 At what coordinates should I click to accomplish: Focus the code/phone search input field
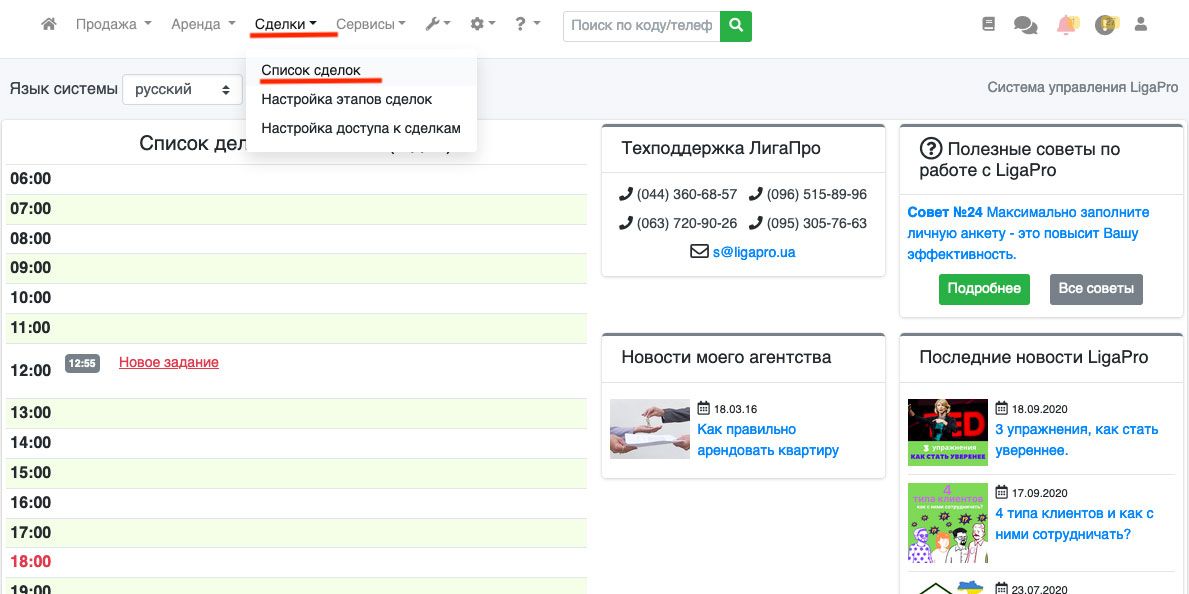pyautogui.click(x=642, y=26)
